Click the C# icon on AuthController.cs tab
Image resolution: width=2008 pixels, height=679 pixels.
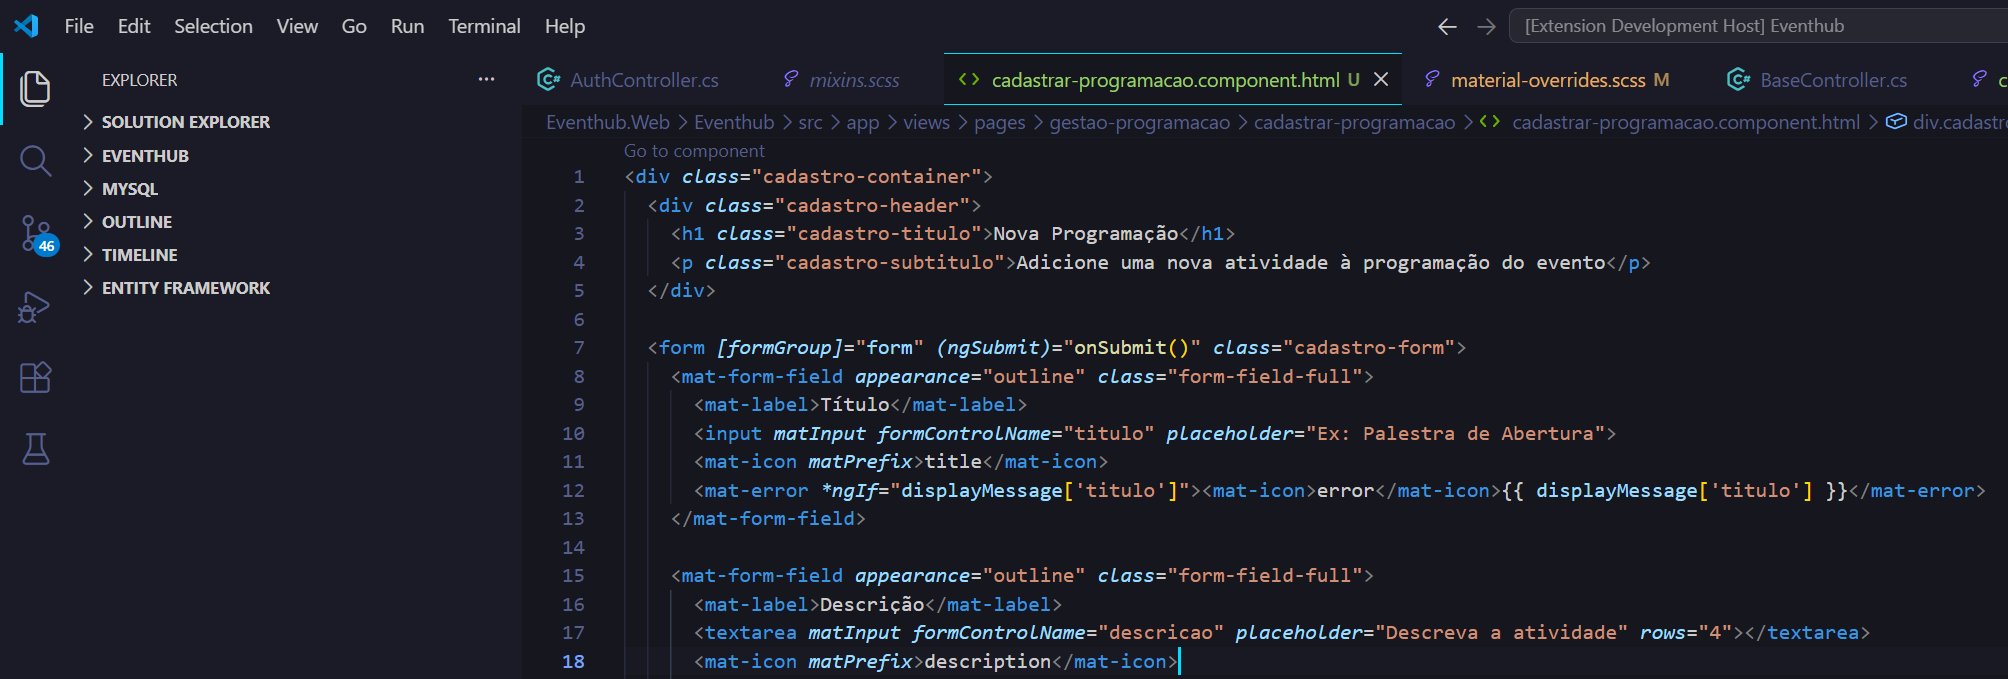[x=548, y=80]
